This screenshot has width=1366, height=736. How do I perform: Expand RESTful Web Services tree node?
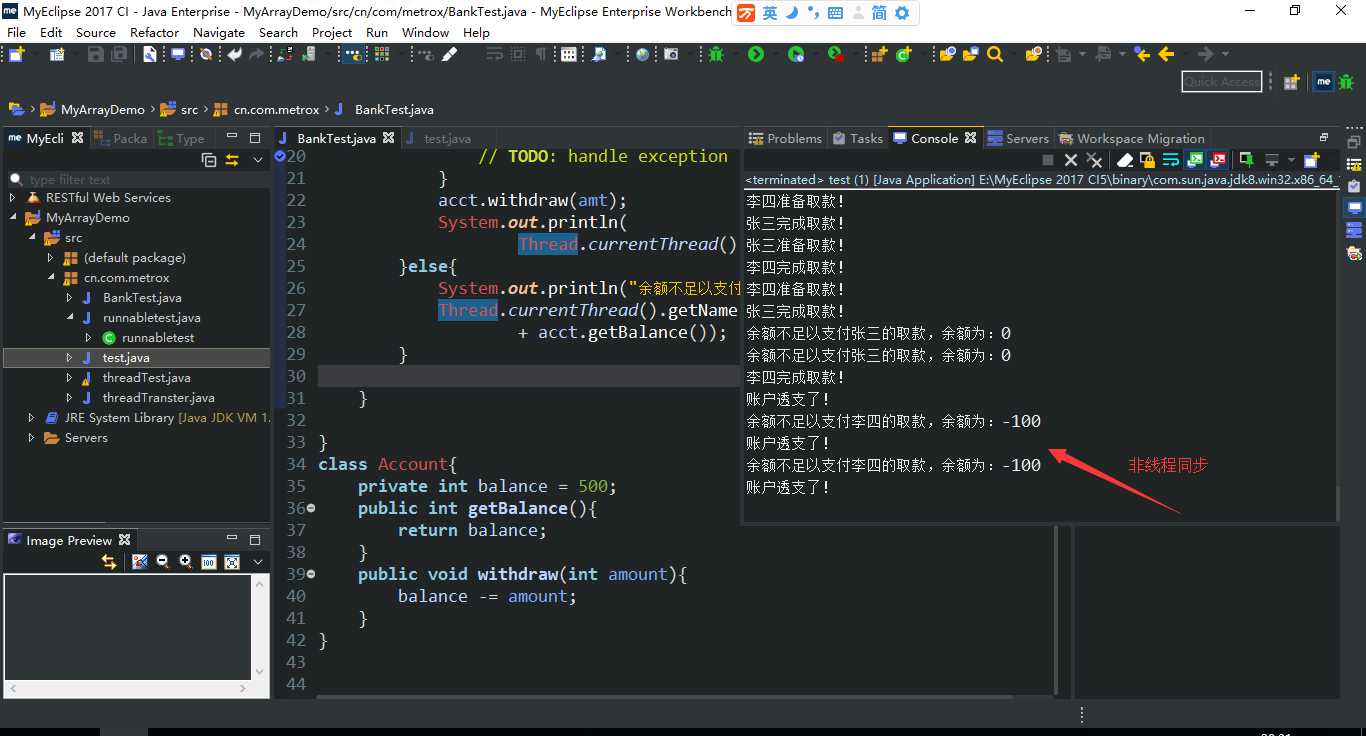tap(13, 198)
